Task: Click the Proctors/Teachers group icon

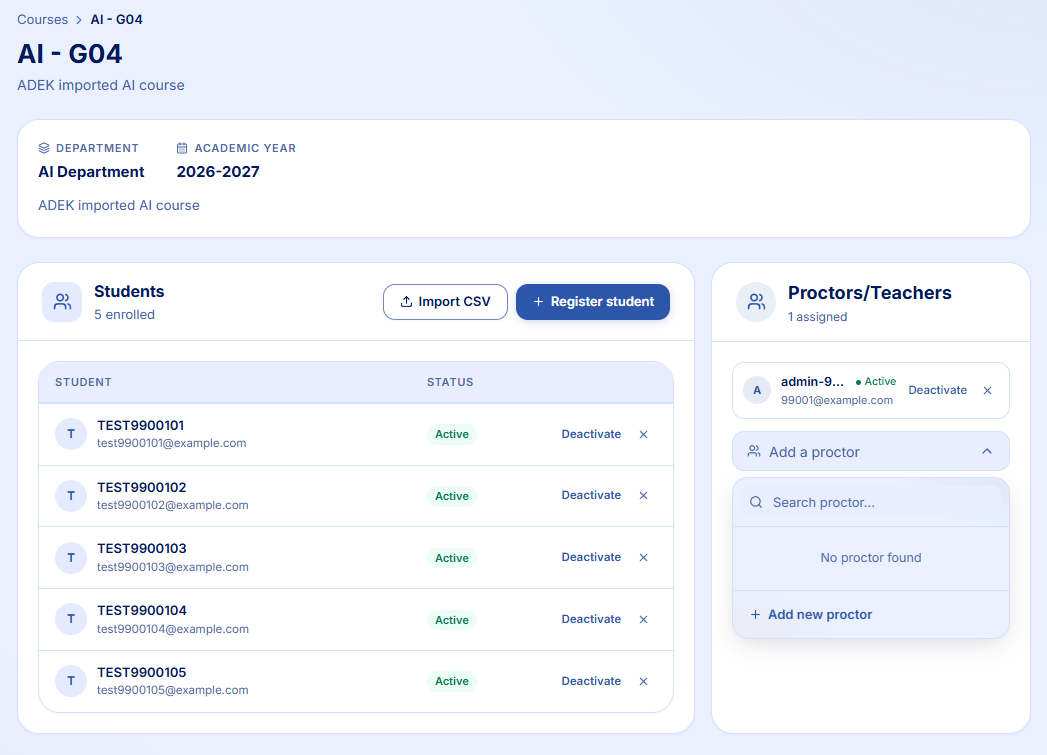Action: click(756, 302)
